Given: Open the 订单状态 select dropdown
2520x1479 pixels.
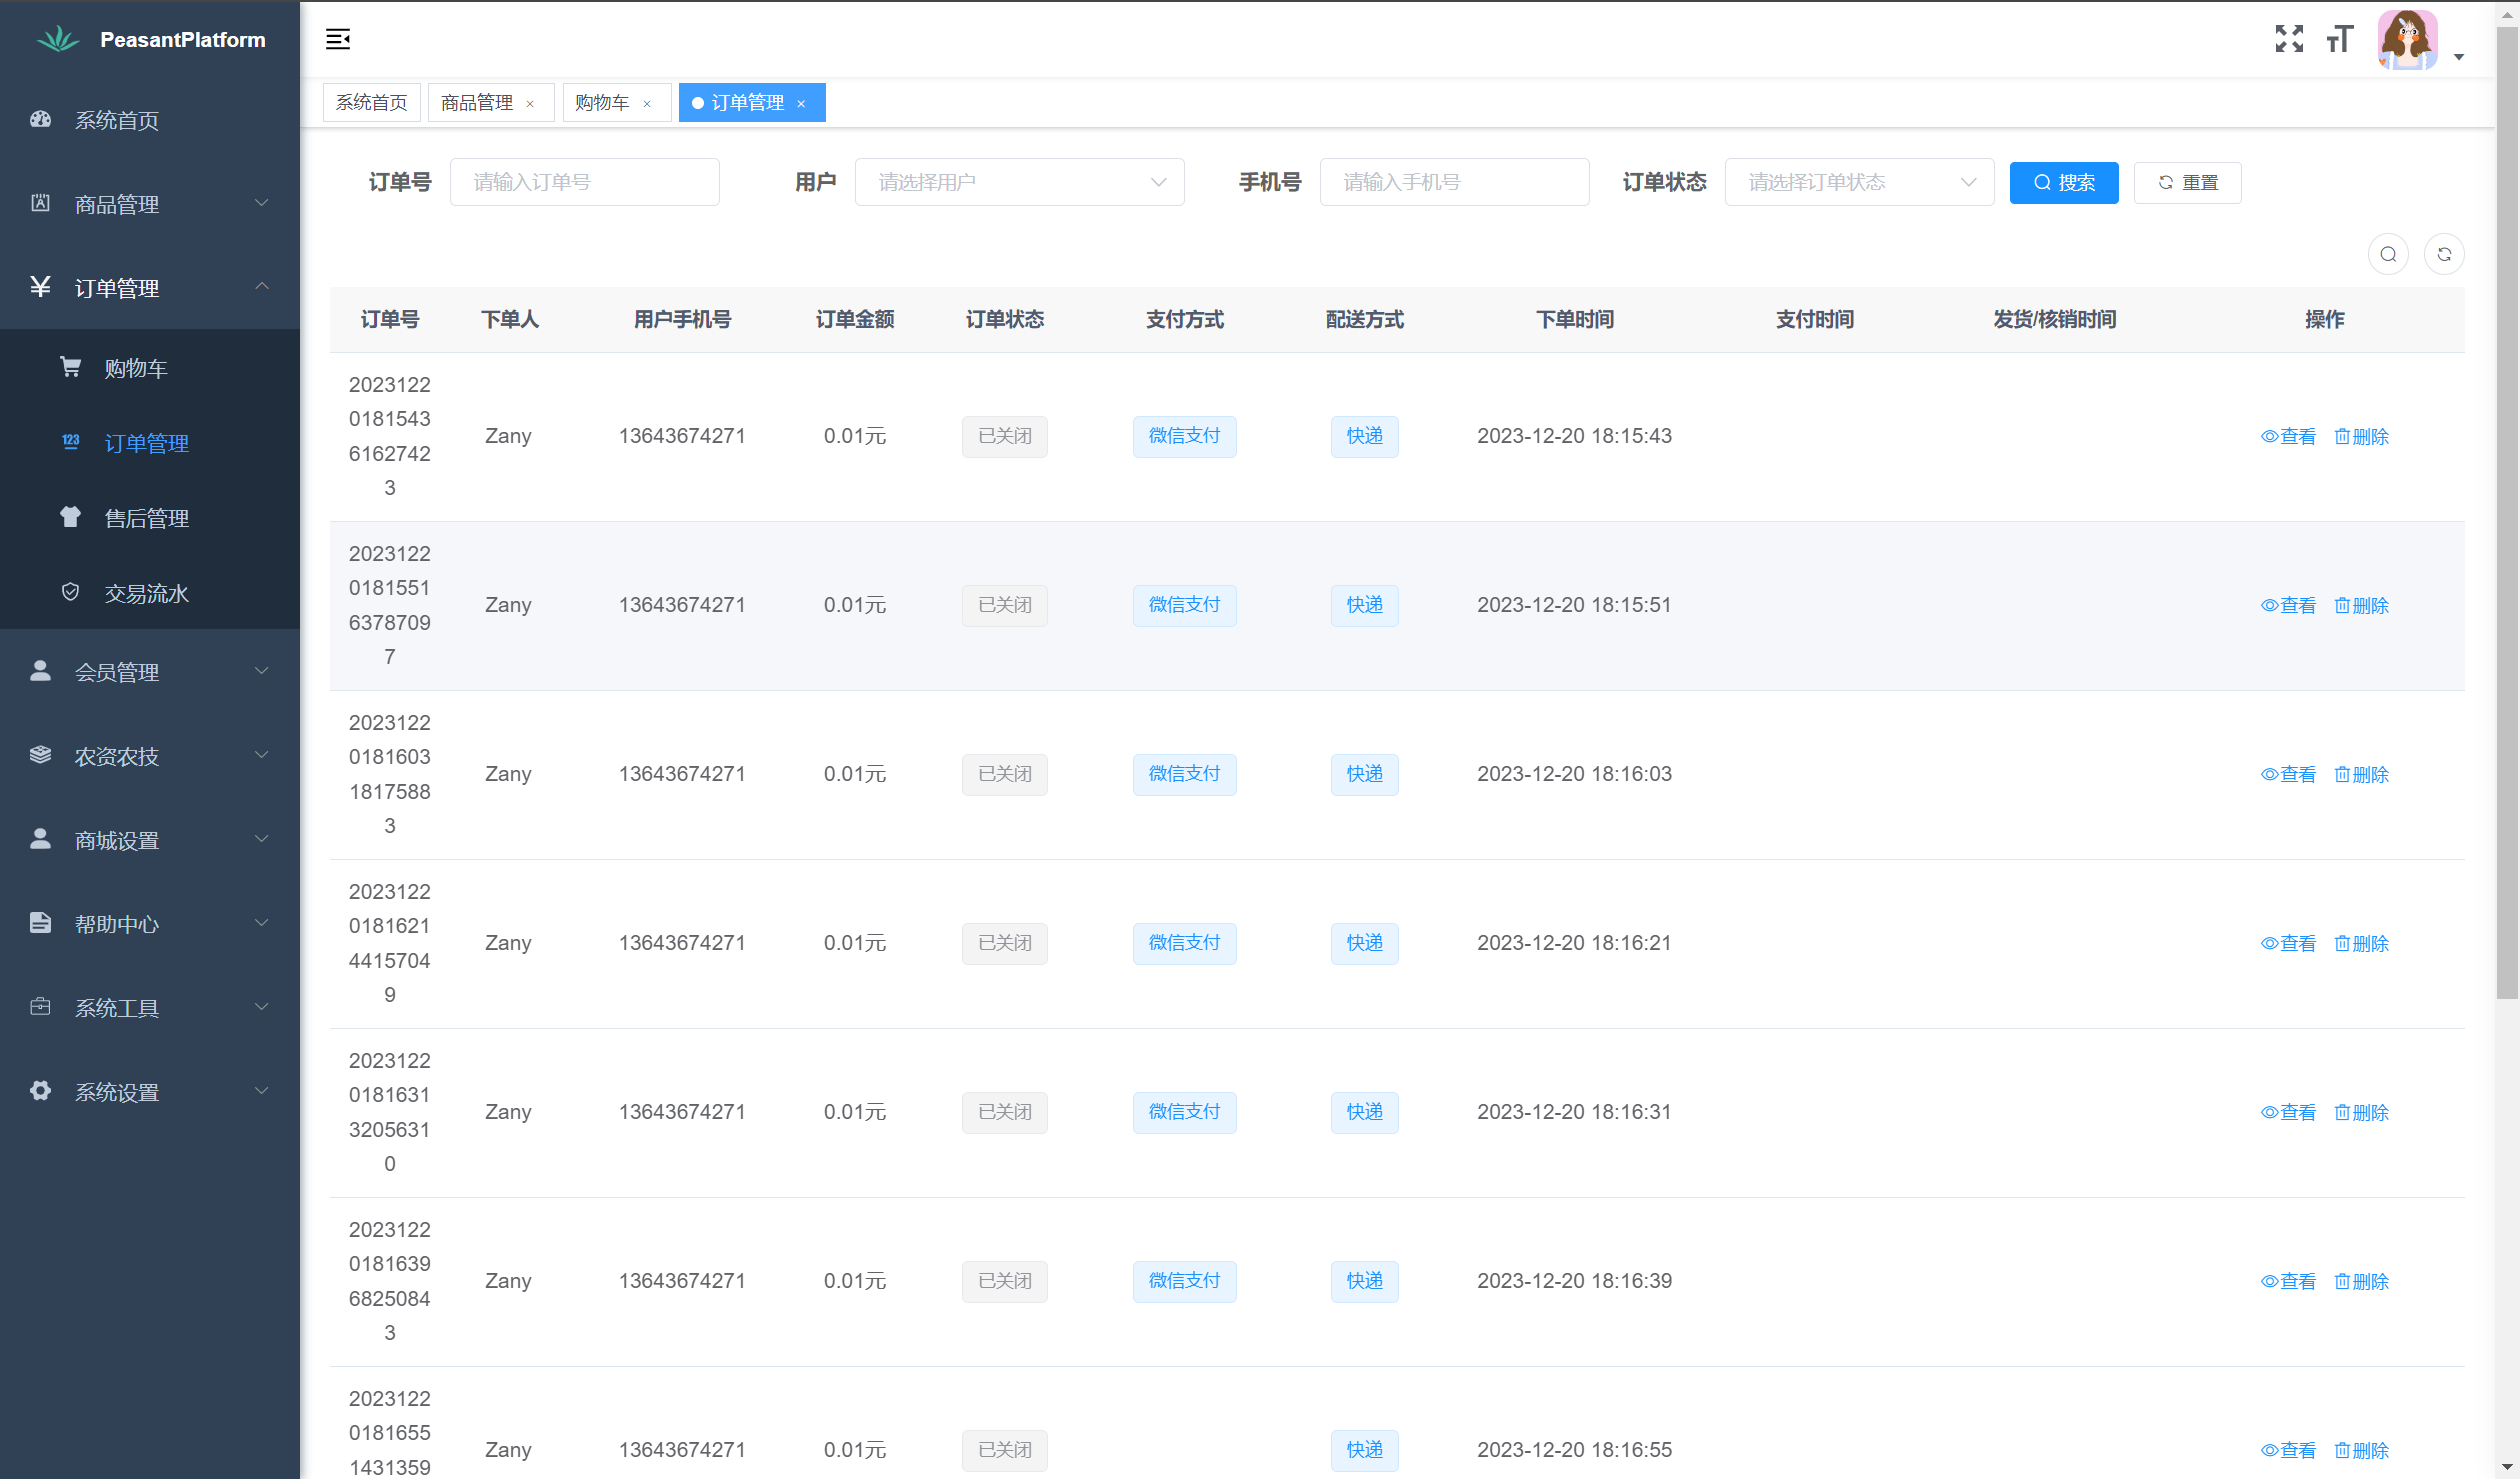Looking at the screenshot, I should tap(1860, 182).
